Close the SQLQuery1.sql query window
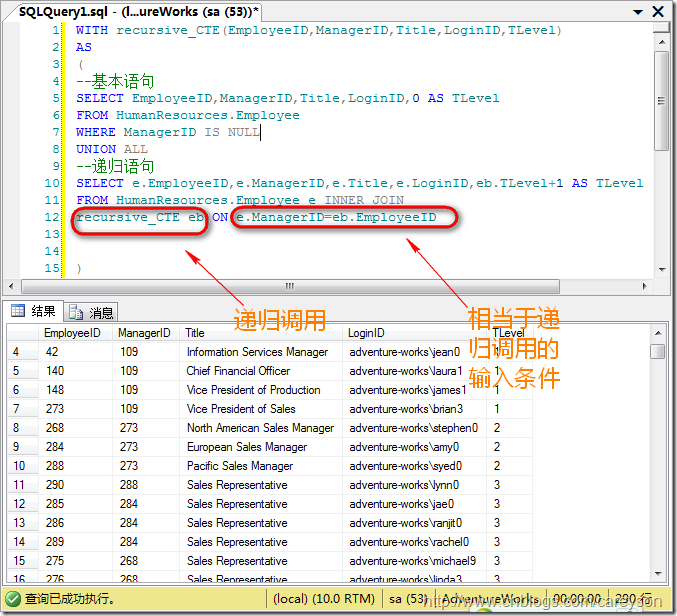The height and width of the screenshot is (616, 677). 661,10
